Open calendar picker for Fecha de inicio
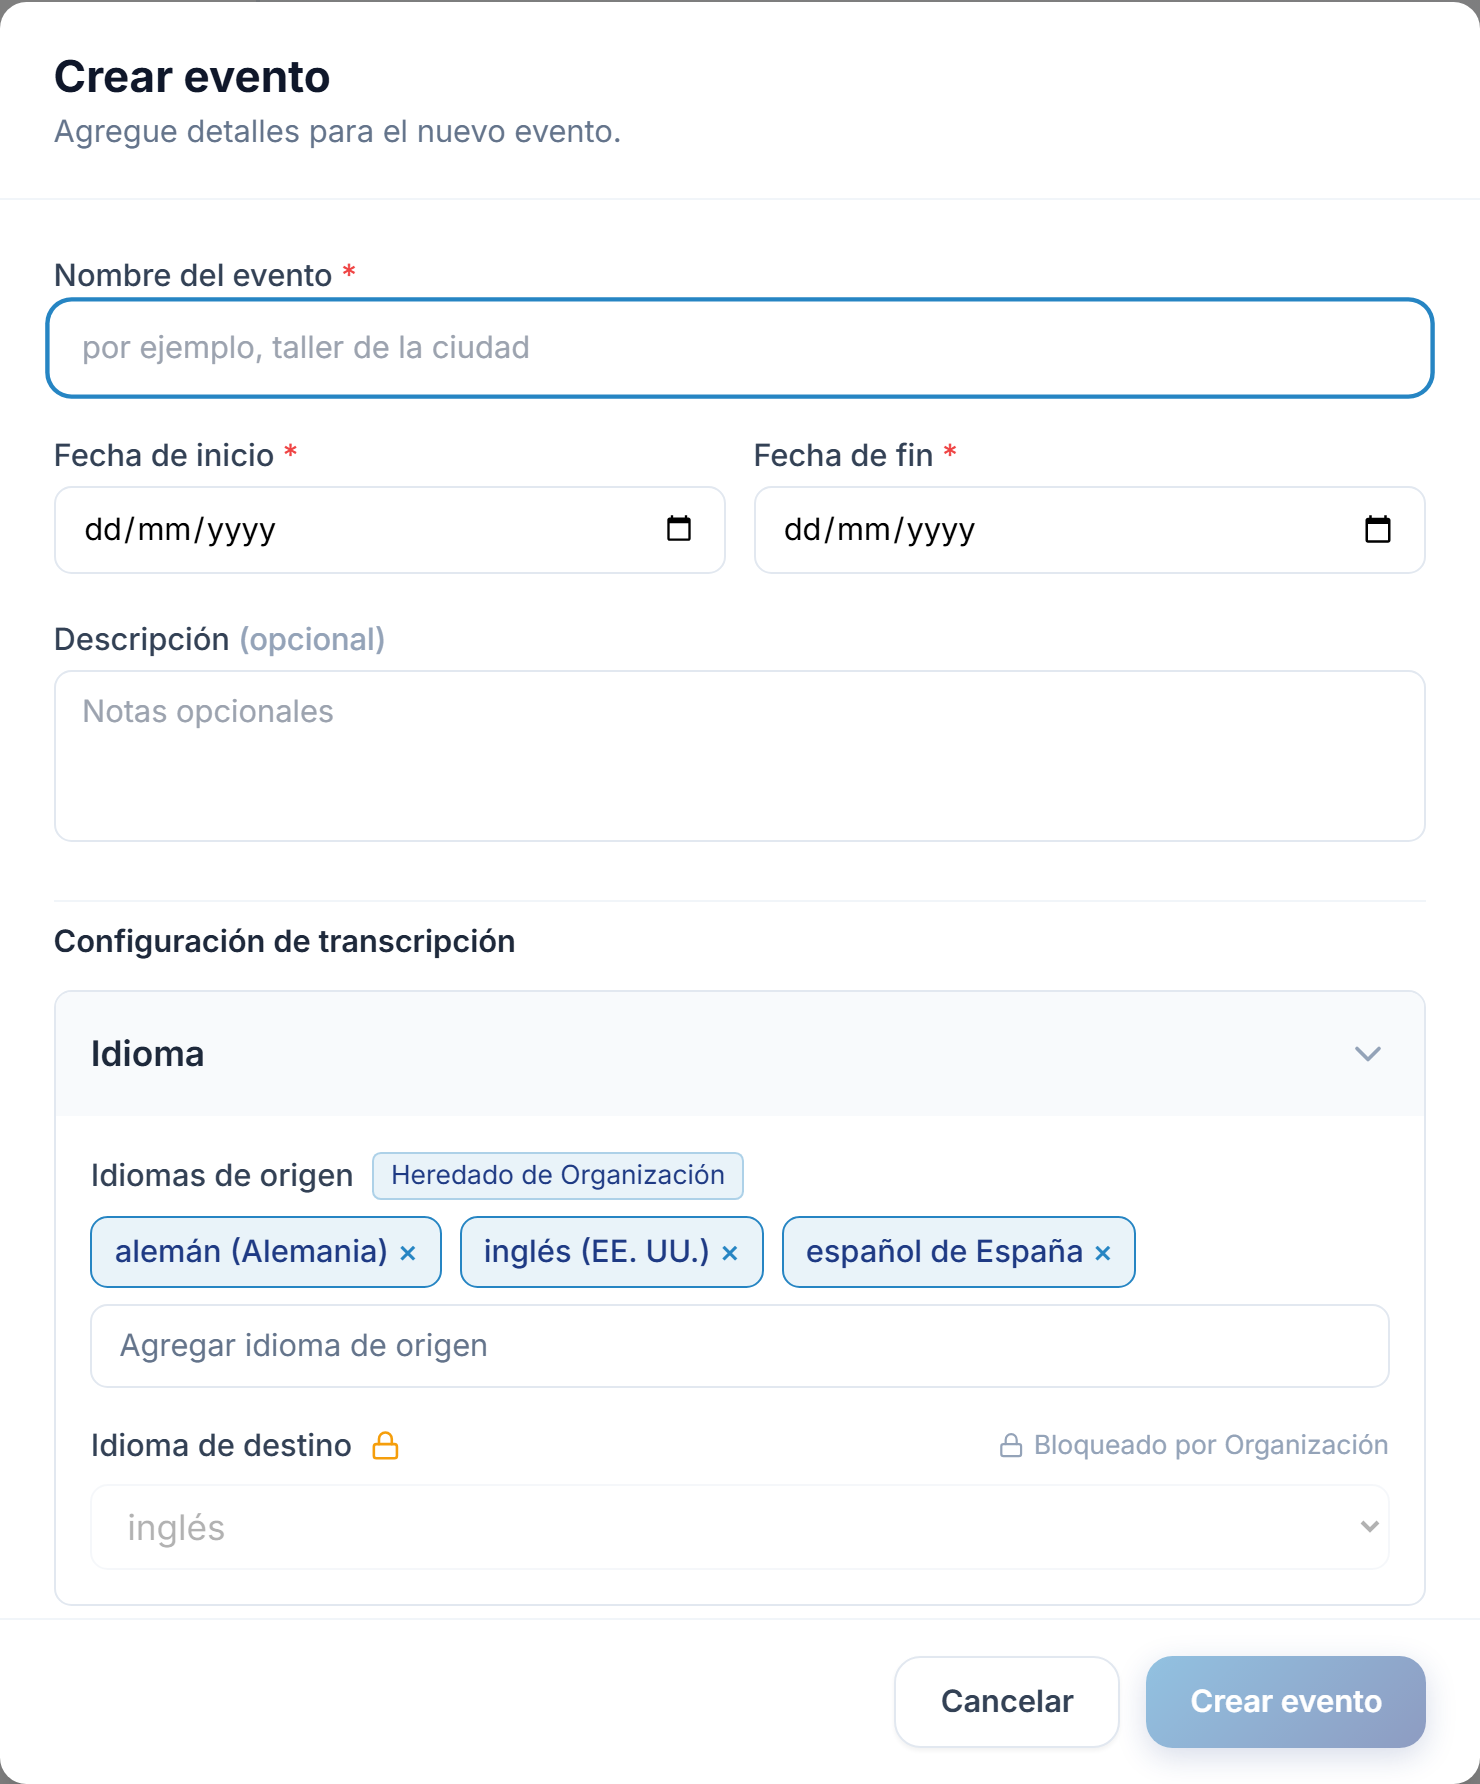Screen dimensions: 1480x1784 point(679,528)
